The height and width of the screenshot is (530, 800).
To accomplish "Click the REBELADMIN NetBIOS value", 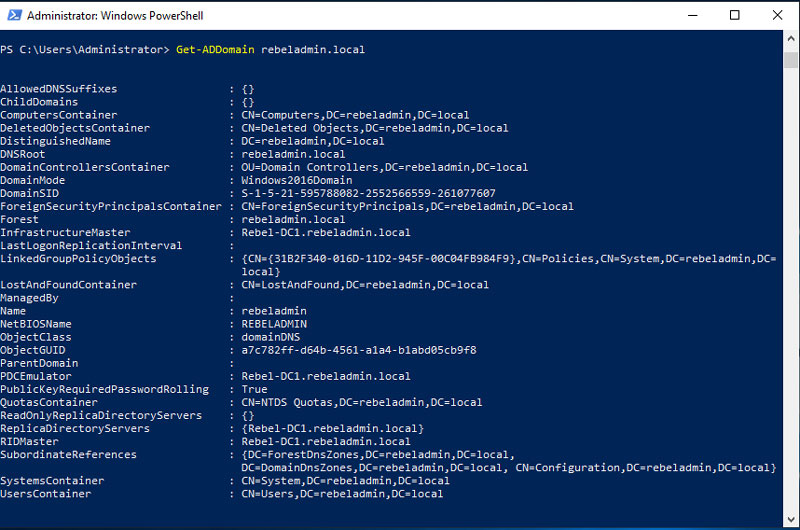I will [x=274, y=324].
